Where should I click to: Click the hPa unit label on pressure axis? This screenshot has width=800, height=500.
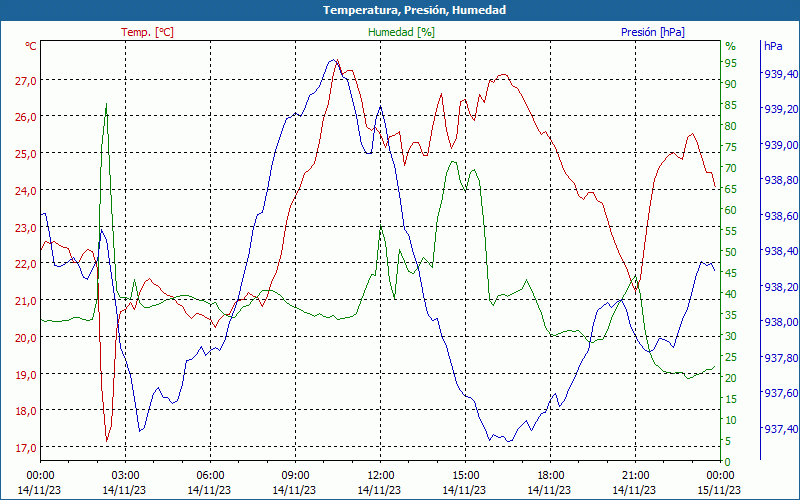pos(773,46)
